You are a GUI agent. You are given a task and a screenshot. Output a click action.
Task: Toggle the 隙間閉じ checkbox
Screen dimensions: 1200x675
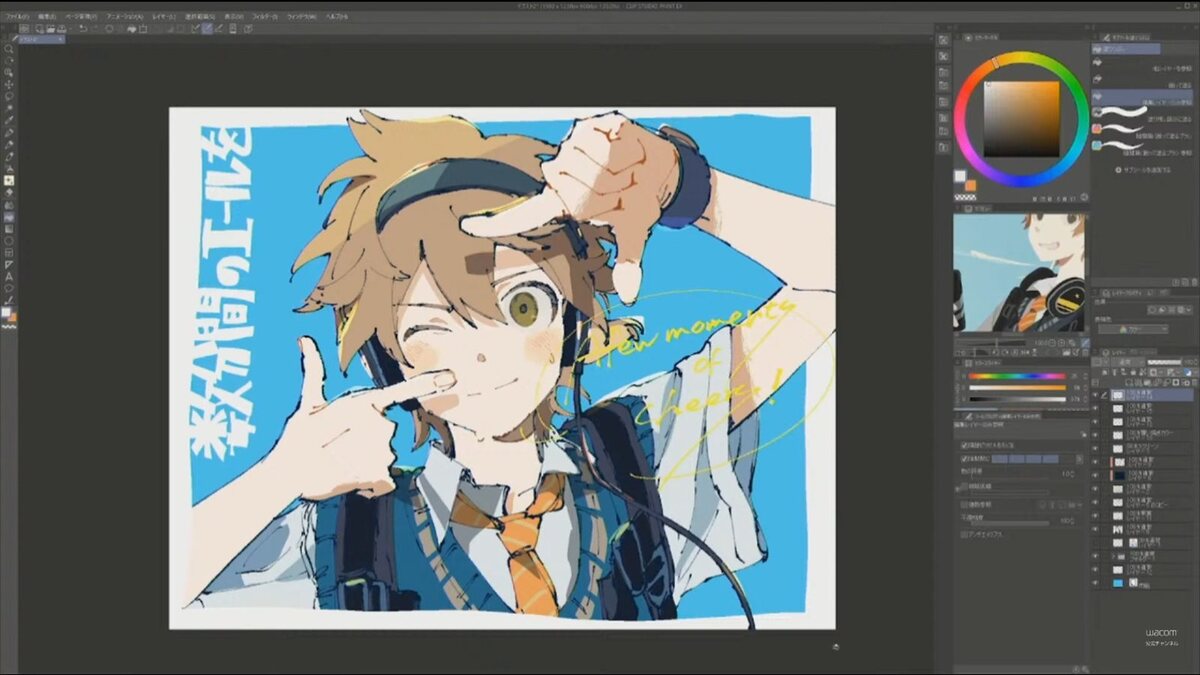coord(964,459)
